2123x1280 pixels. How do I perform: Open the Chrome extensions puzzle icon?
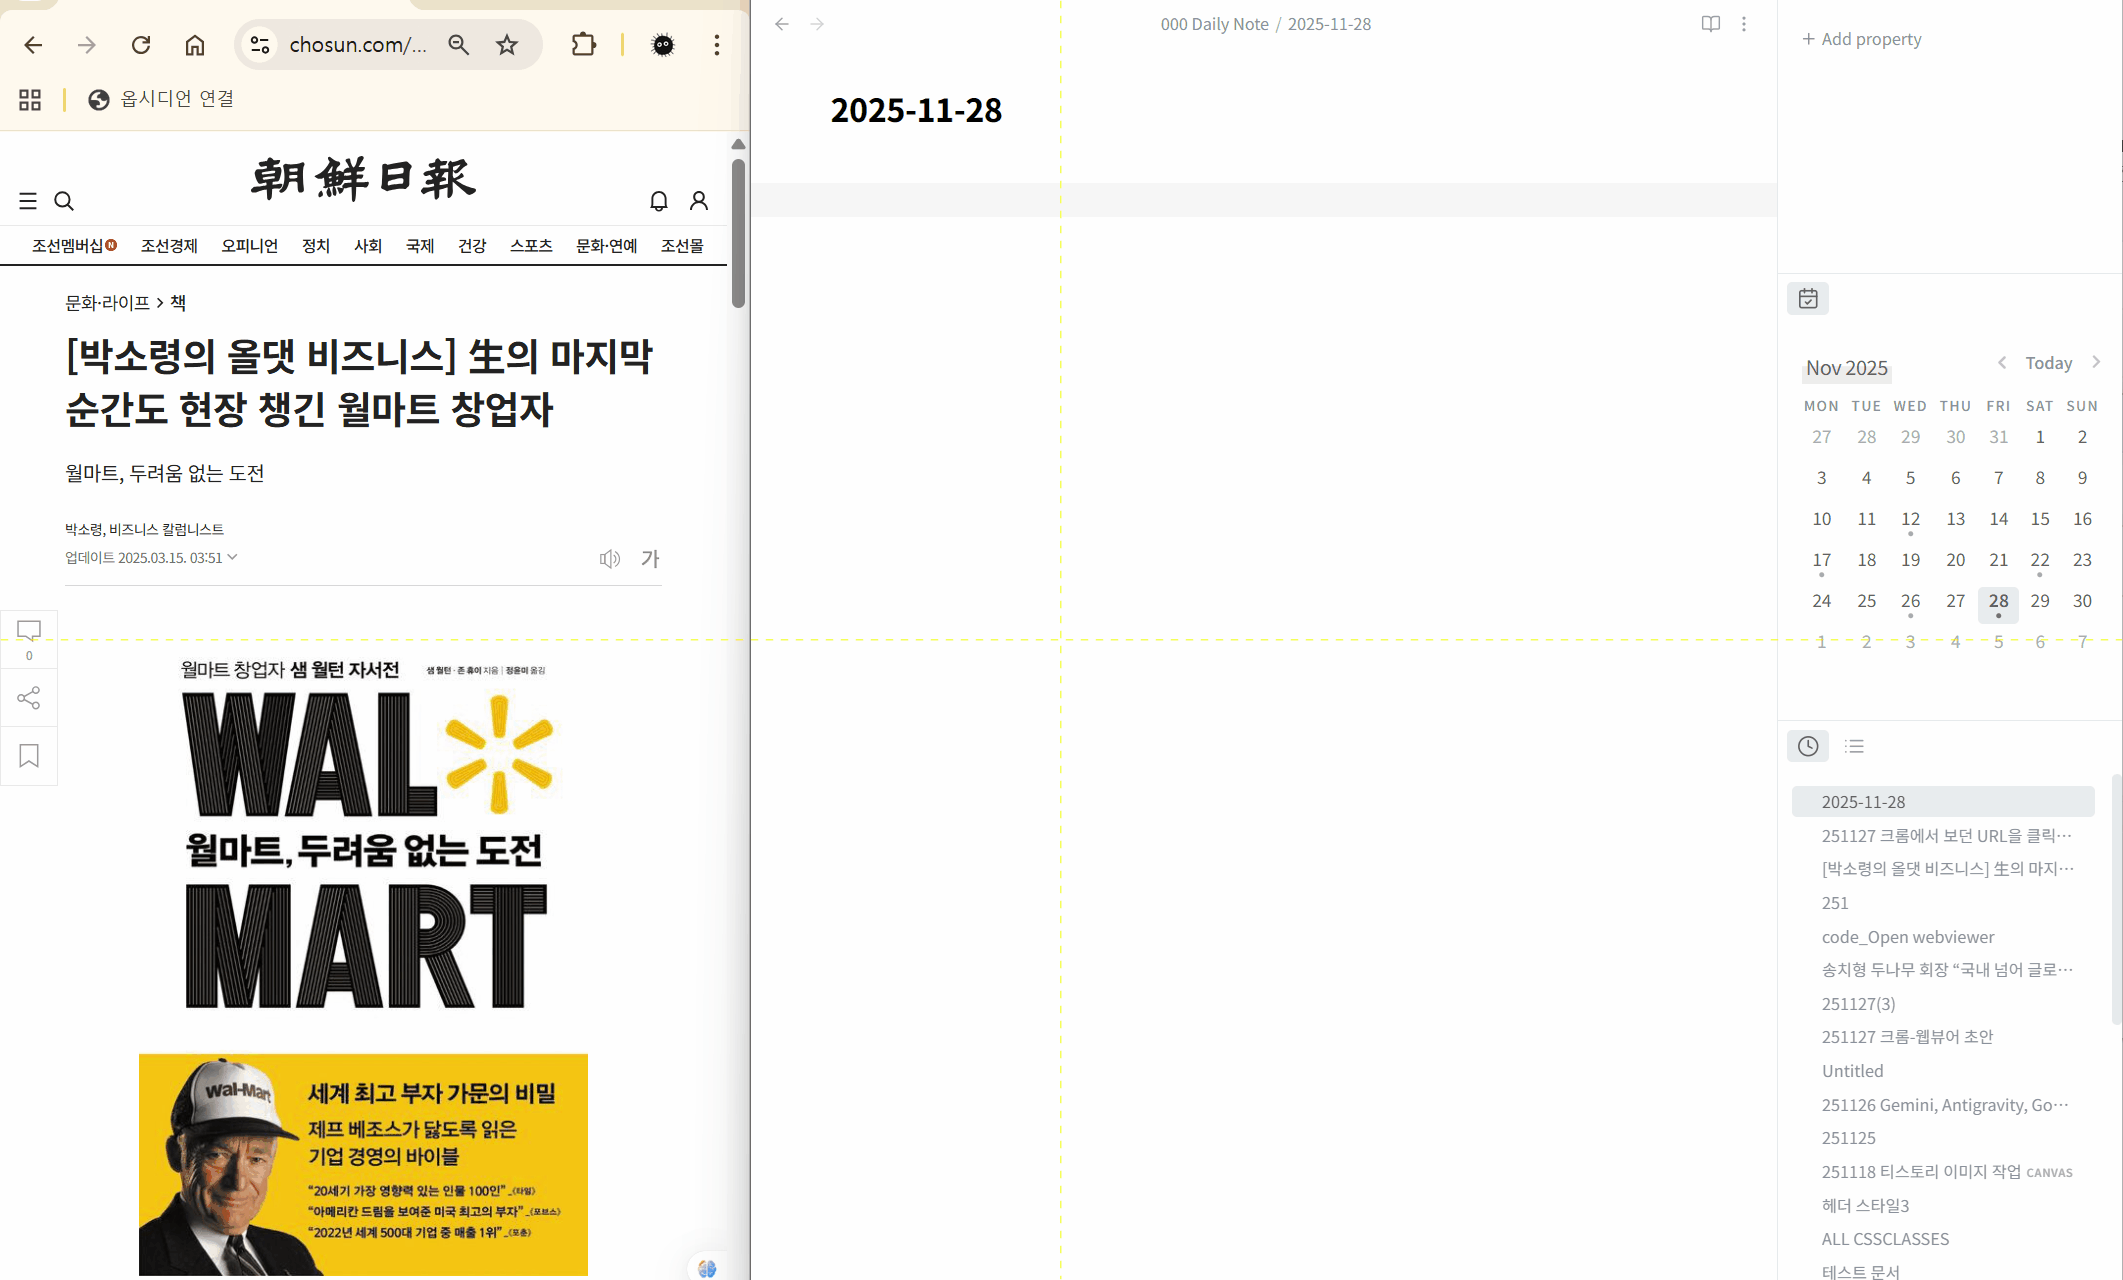(x=583, y=45)
